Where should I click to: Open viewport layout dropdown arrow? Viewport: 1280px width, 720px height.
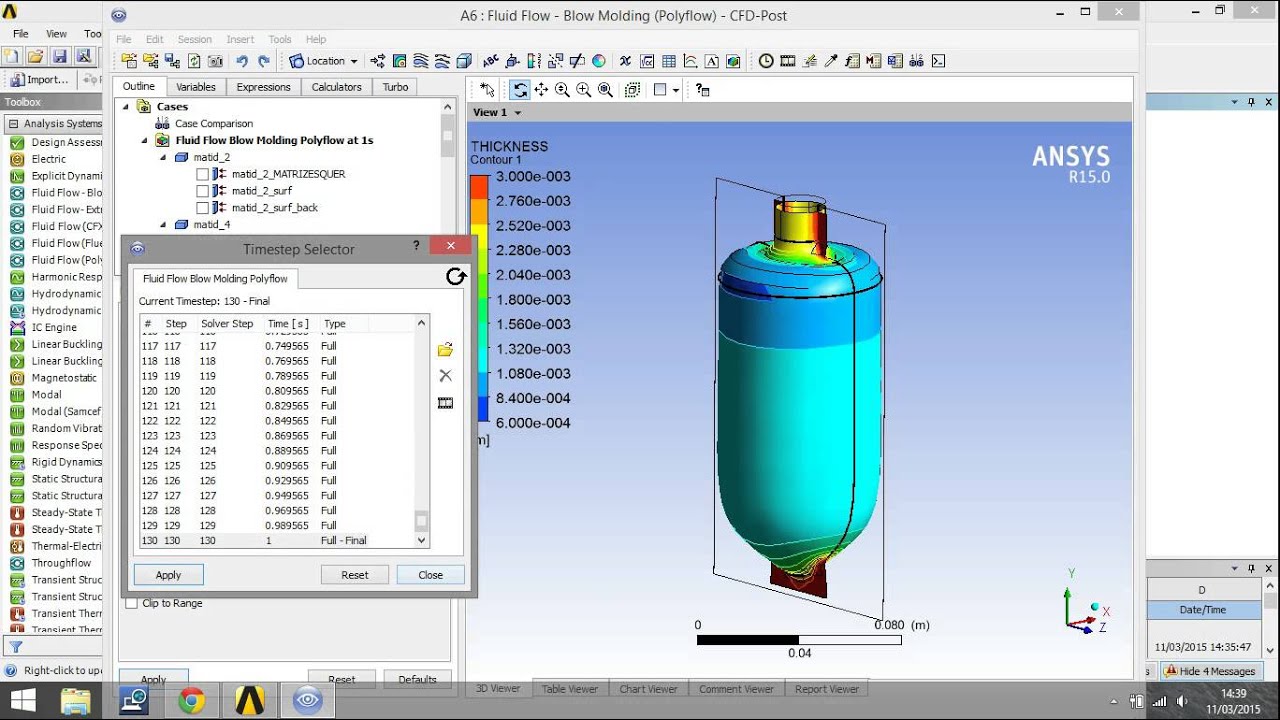click(x=676, y=90)
